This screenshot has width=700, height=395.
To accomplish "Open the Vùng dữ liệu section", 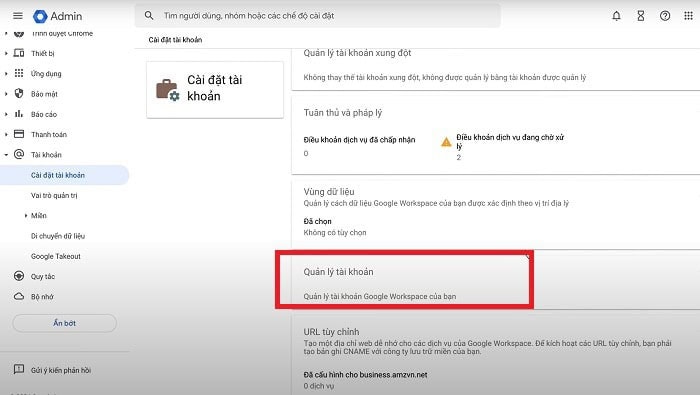I will 329,191.
